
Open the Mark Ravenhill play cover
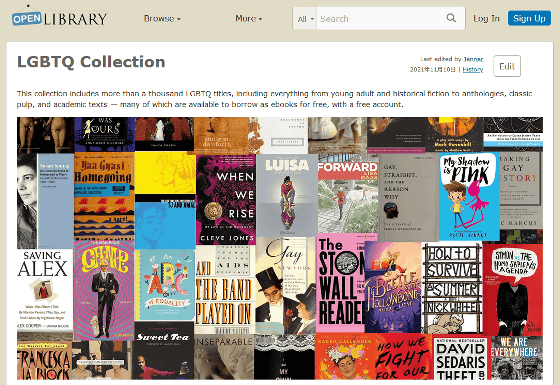click(454, 135)
